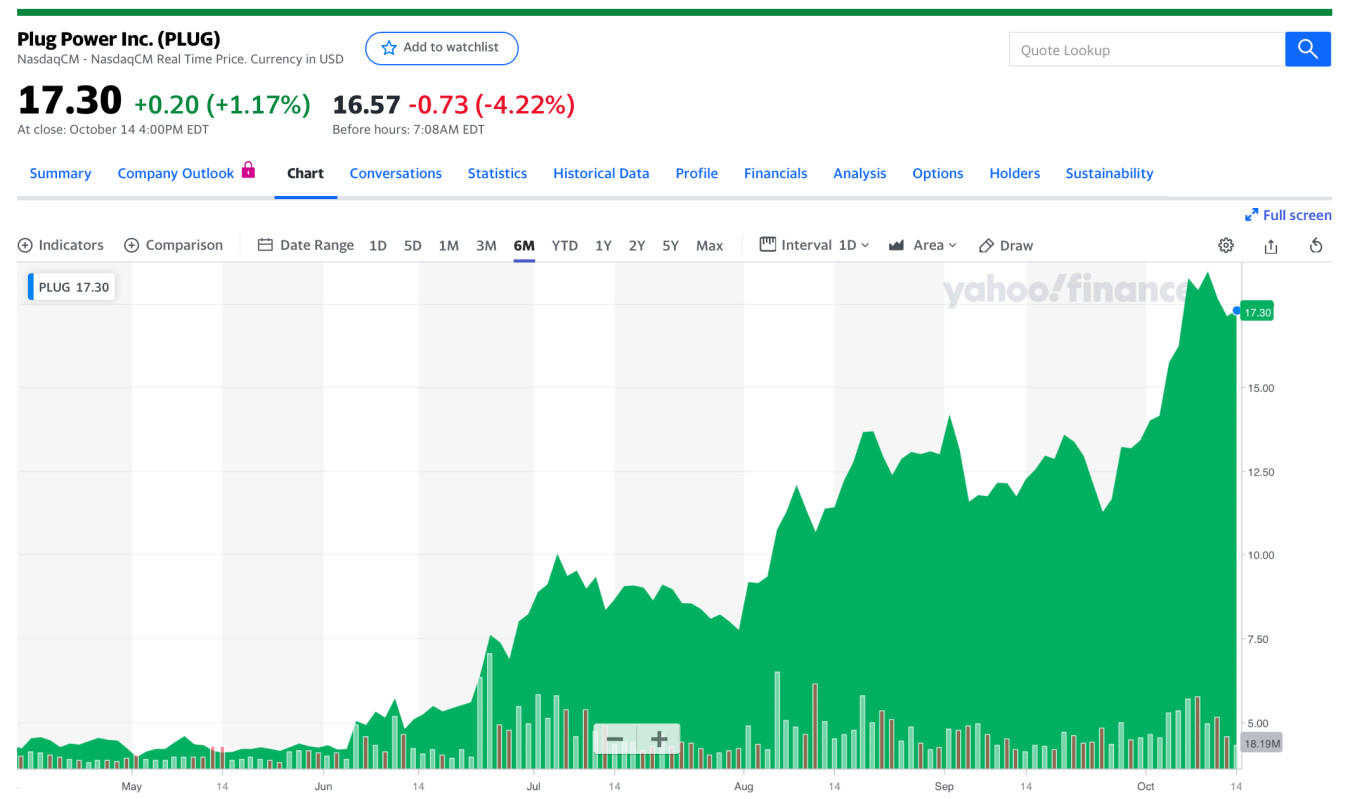Open the Company Outlook tab

coord(176,173)
